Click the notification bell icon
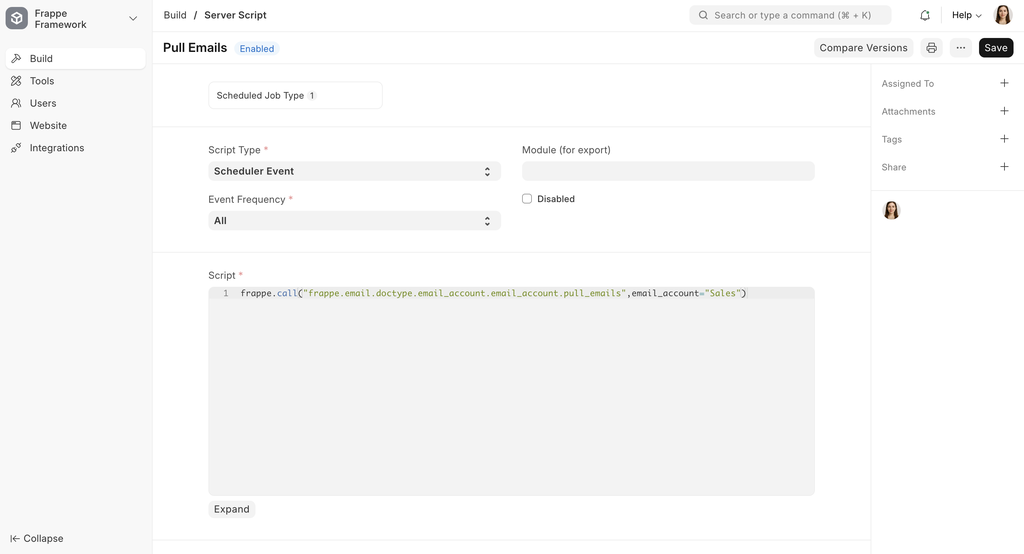 925,16
